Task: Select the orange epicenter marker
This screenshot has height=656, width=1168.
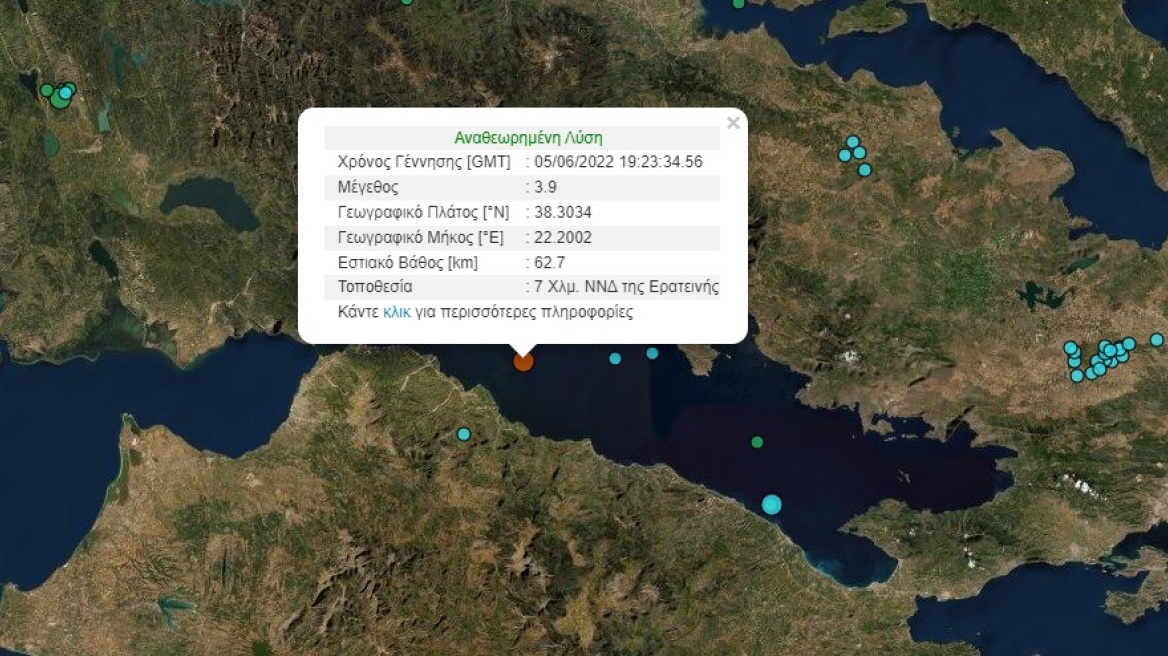Action: pos(524,362)
